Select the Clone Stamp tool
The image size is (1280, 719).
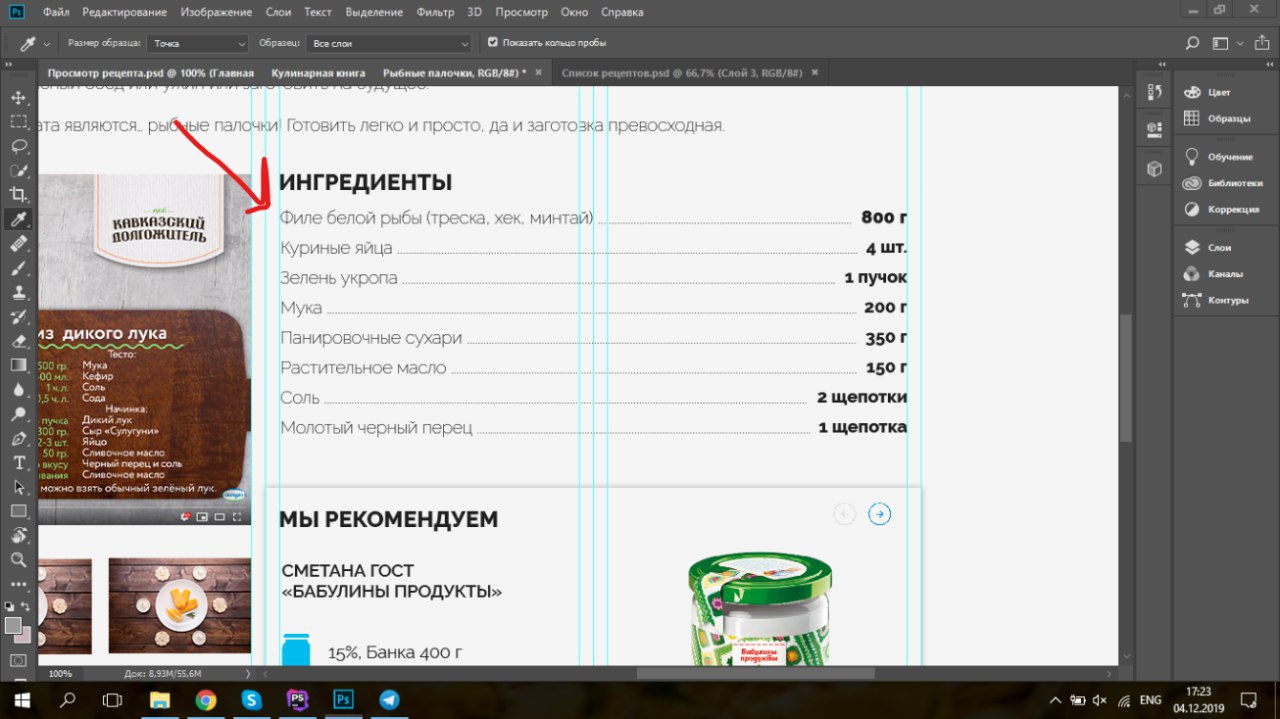point(18,292)
